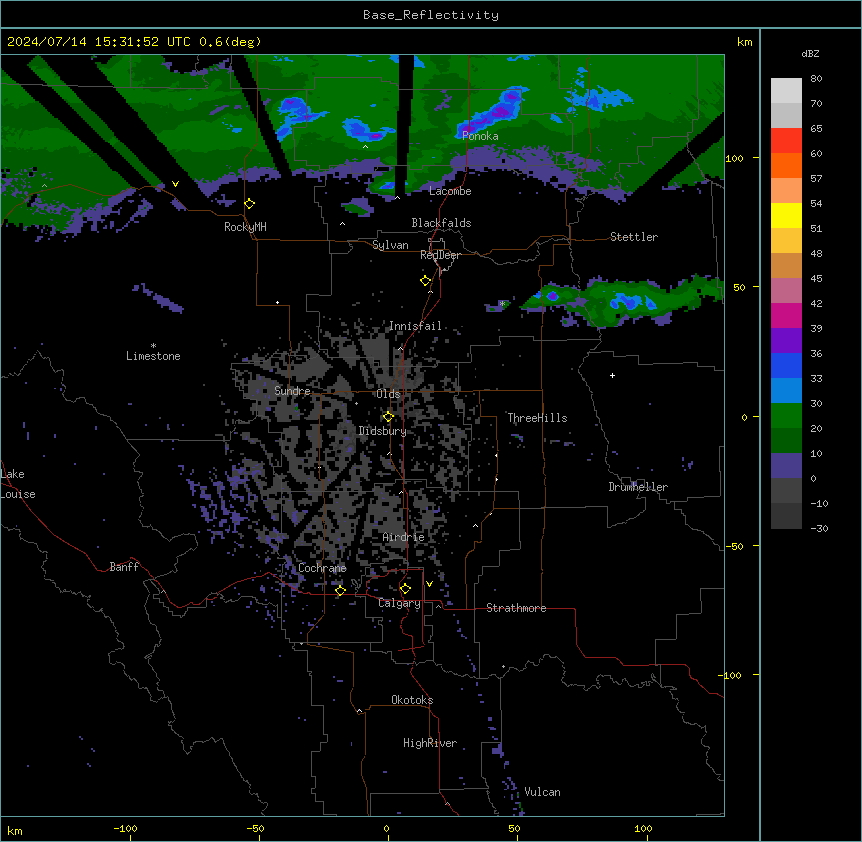Click the yellow km label at top right
Screen dimensions: 862x842
[745, 42]
